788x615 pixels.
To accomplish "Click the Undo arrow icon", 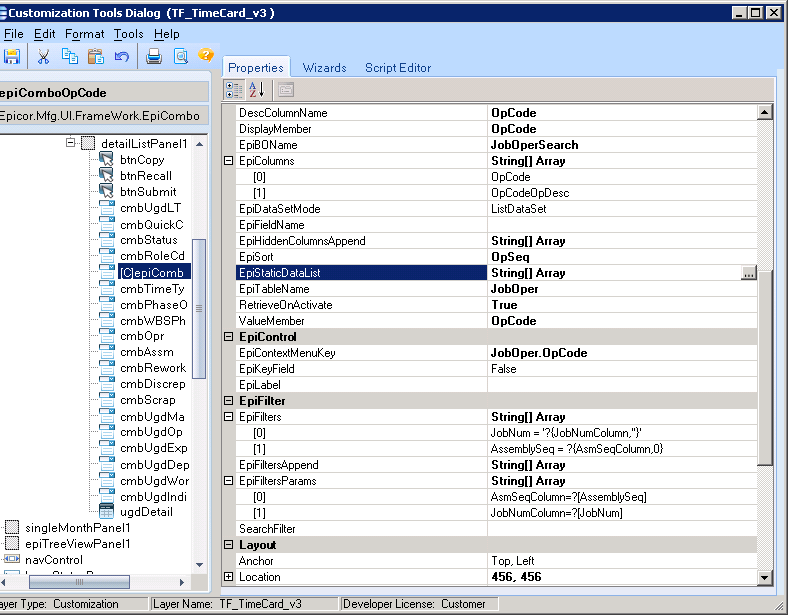I will point(121,56).
